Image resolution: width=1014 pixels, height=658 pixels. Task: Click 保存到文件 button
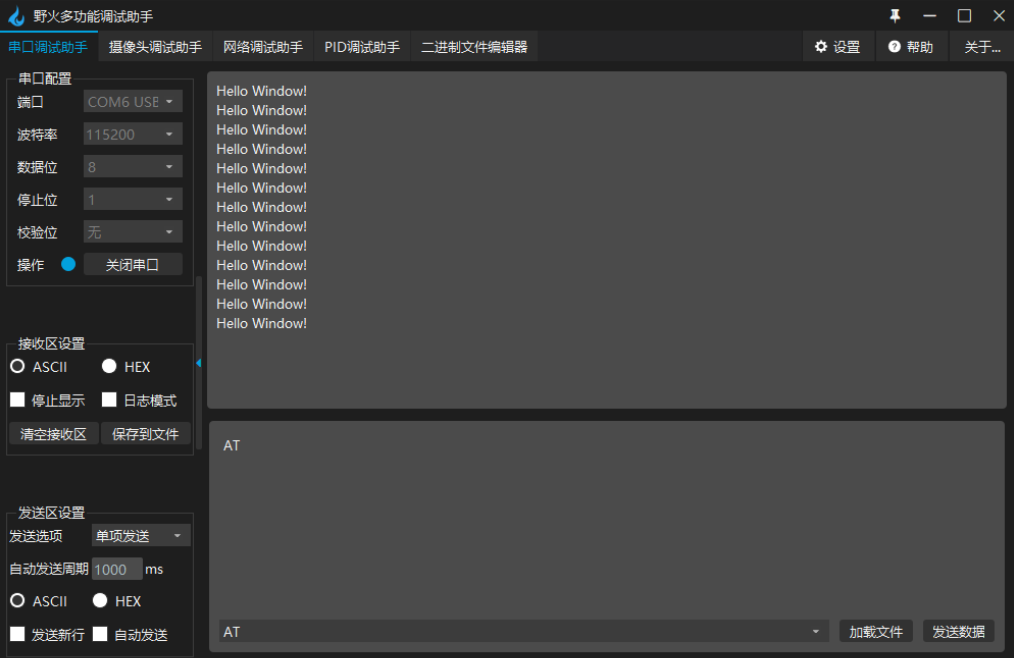[146, 433]
